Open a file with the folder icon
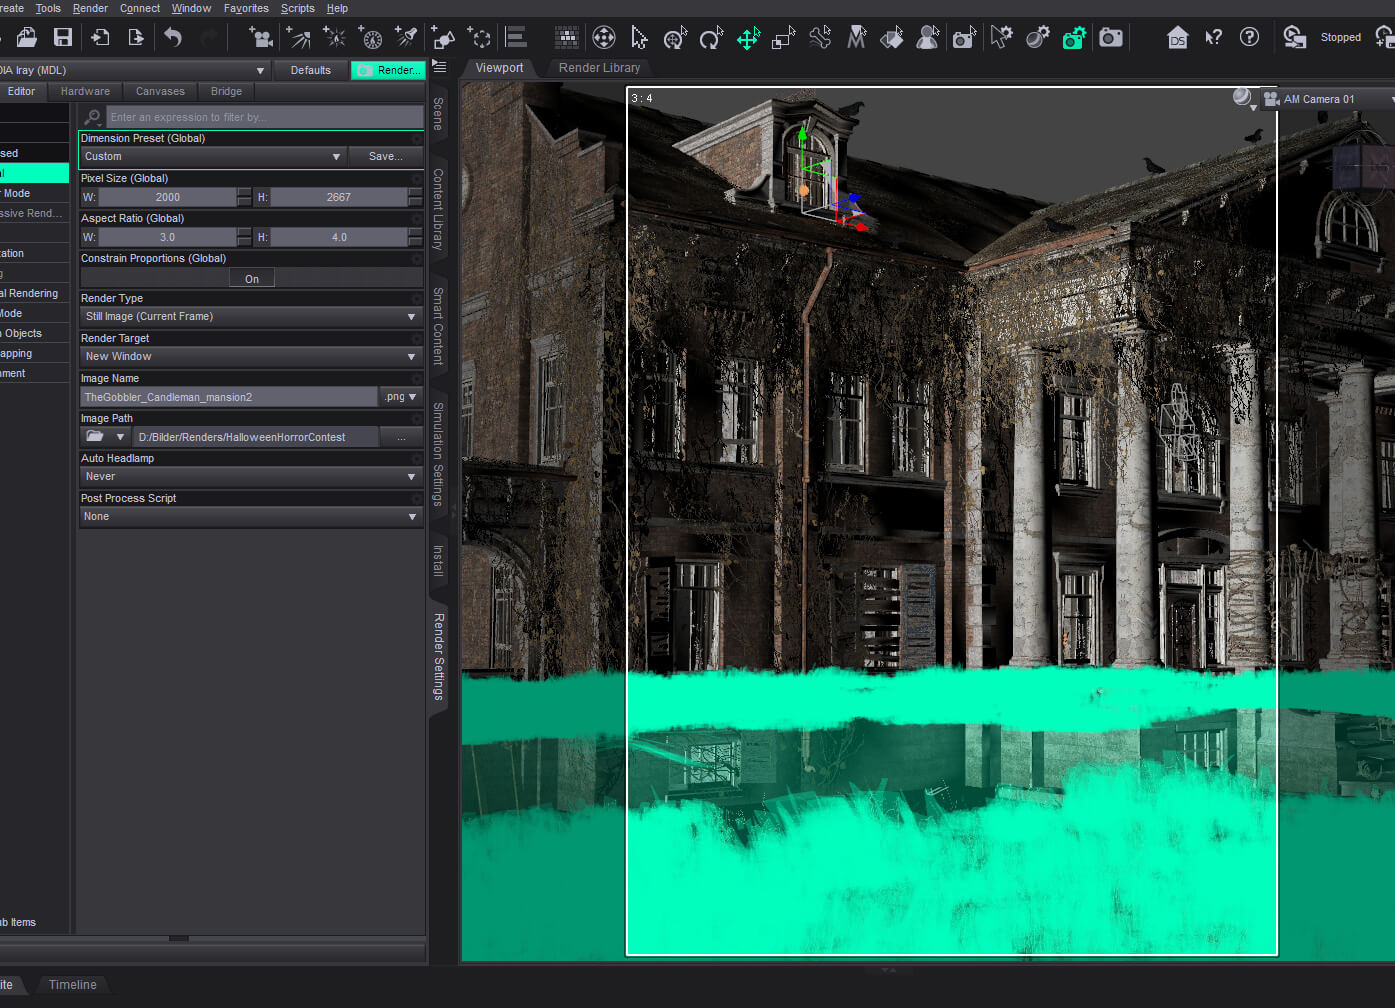 (27, 38)
